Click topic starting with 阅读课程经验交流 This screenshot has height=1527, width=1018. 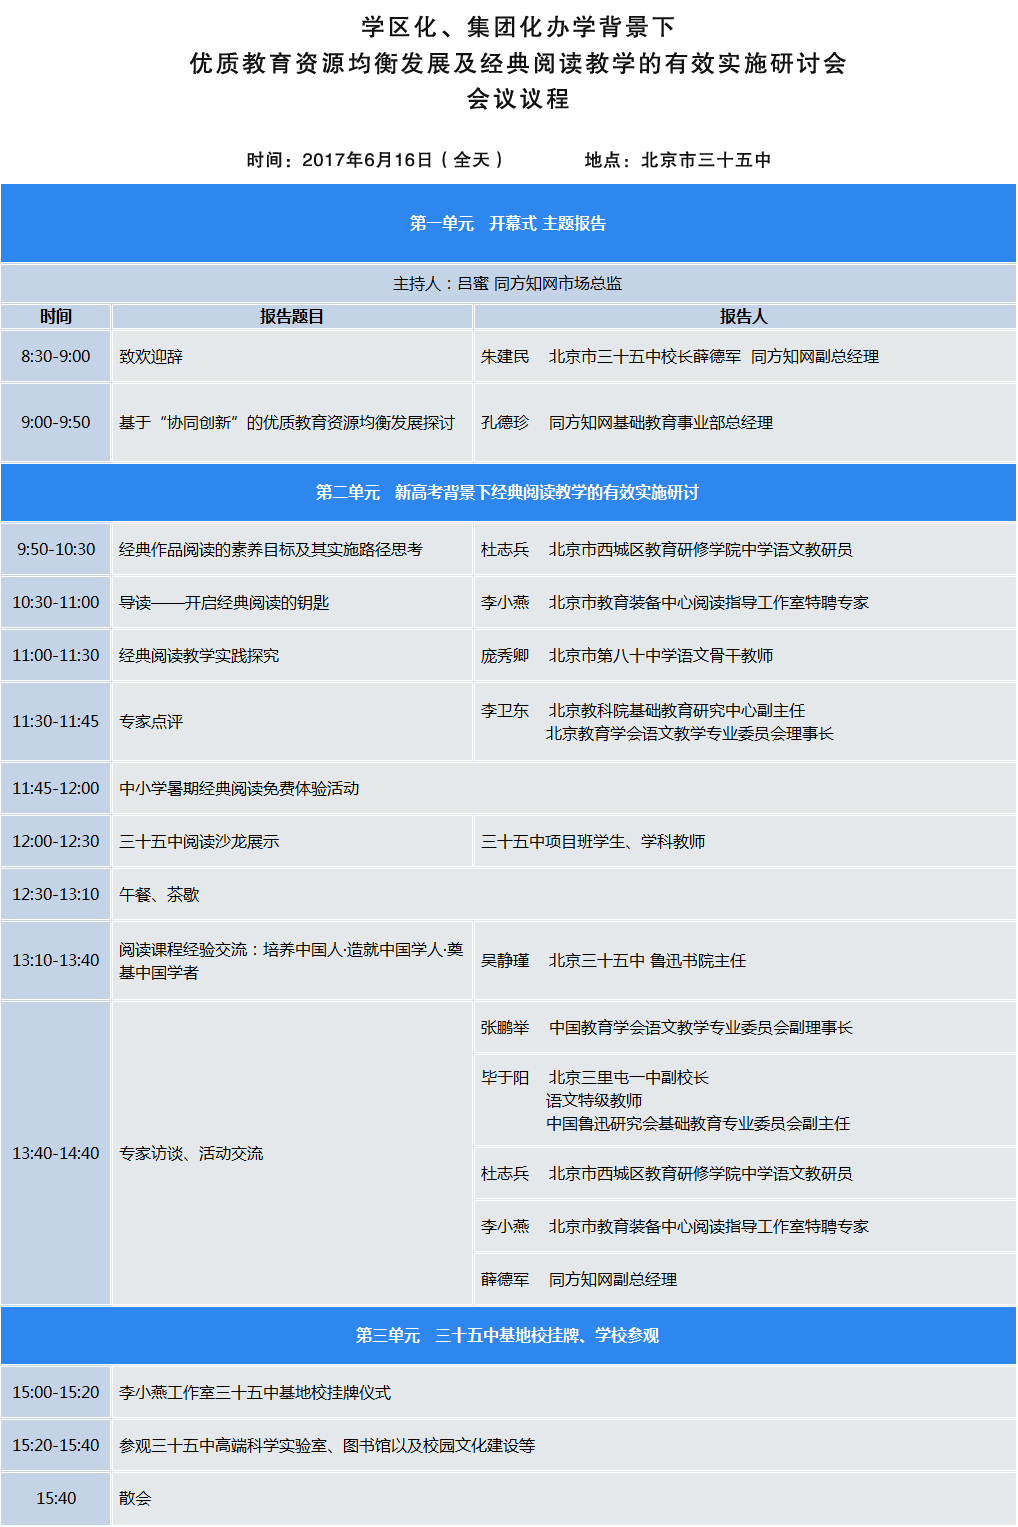(291, 961)
